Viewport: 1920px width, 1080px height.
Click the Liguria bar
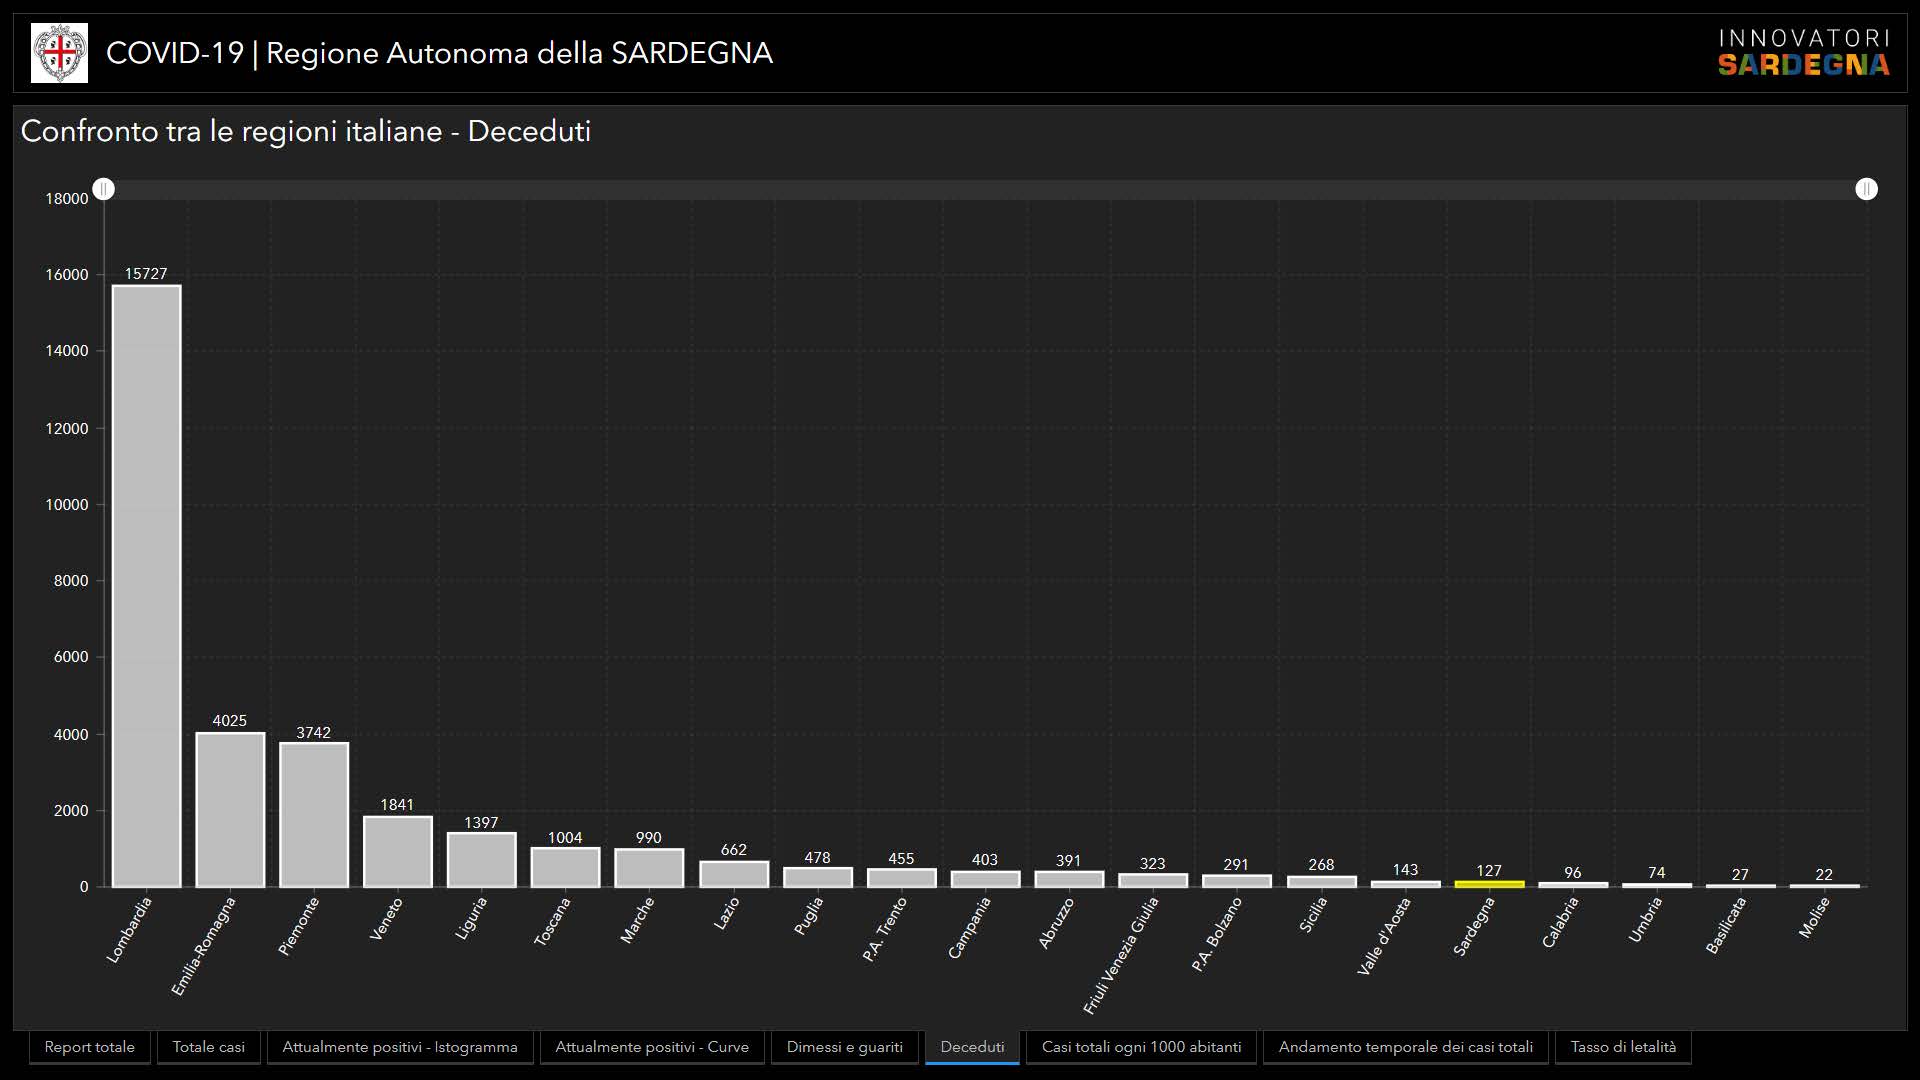click(481, 860)
